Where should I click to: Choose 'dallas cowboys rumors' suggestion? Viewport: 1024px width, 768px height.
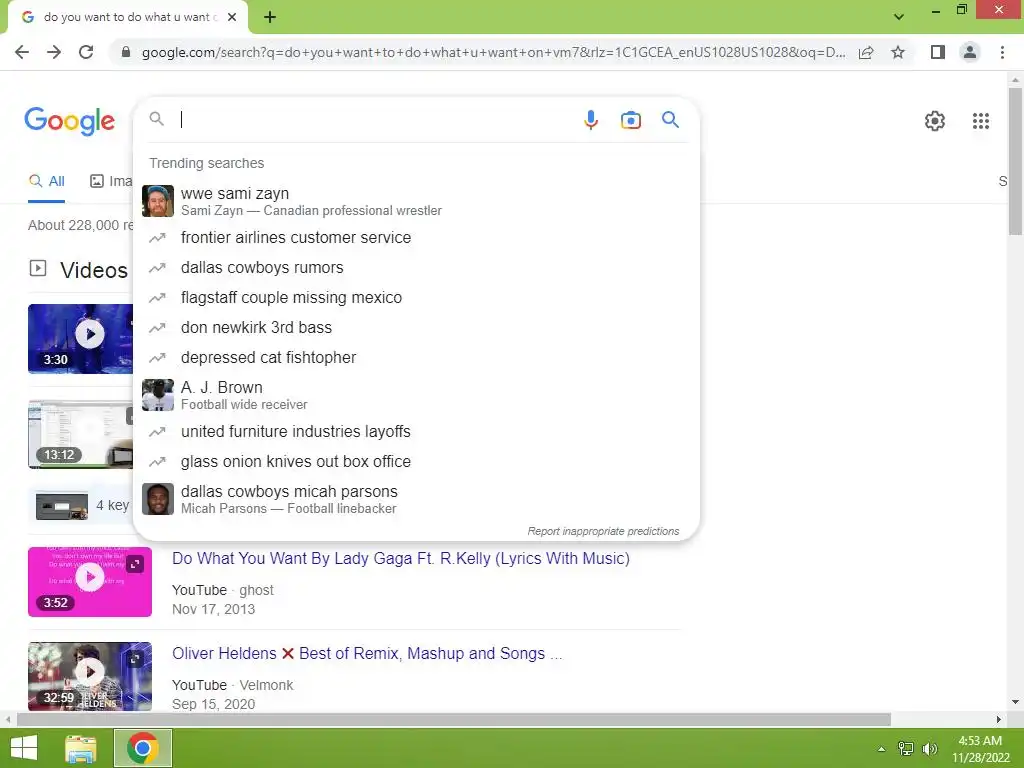[416, 268]
